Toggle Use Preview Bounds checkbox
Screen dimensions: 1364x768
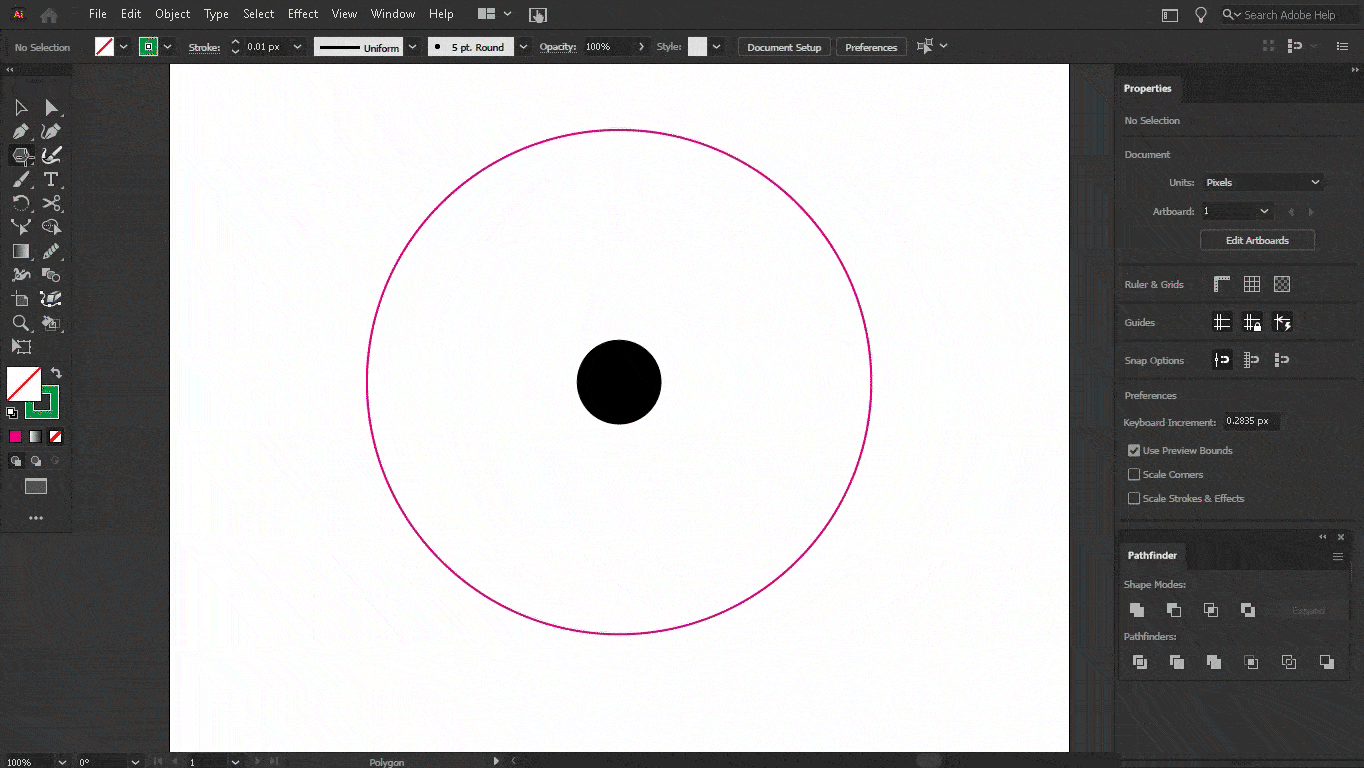(1134, 451)
